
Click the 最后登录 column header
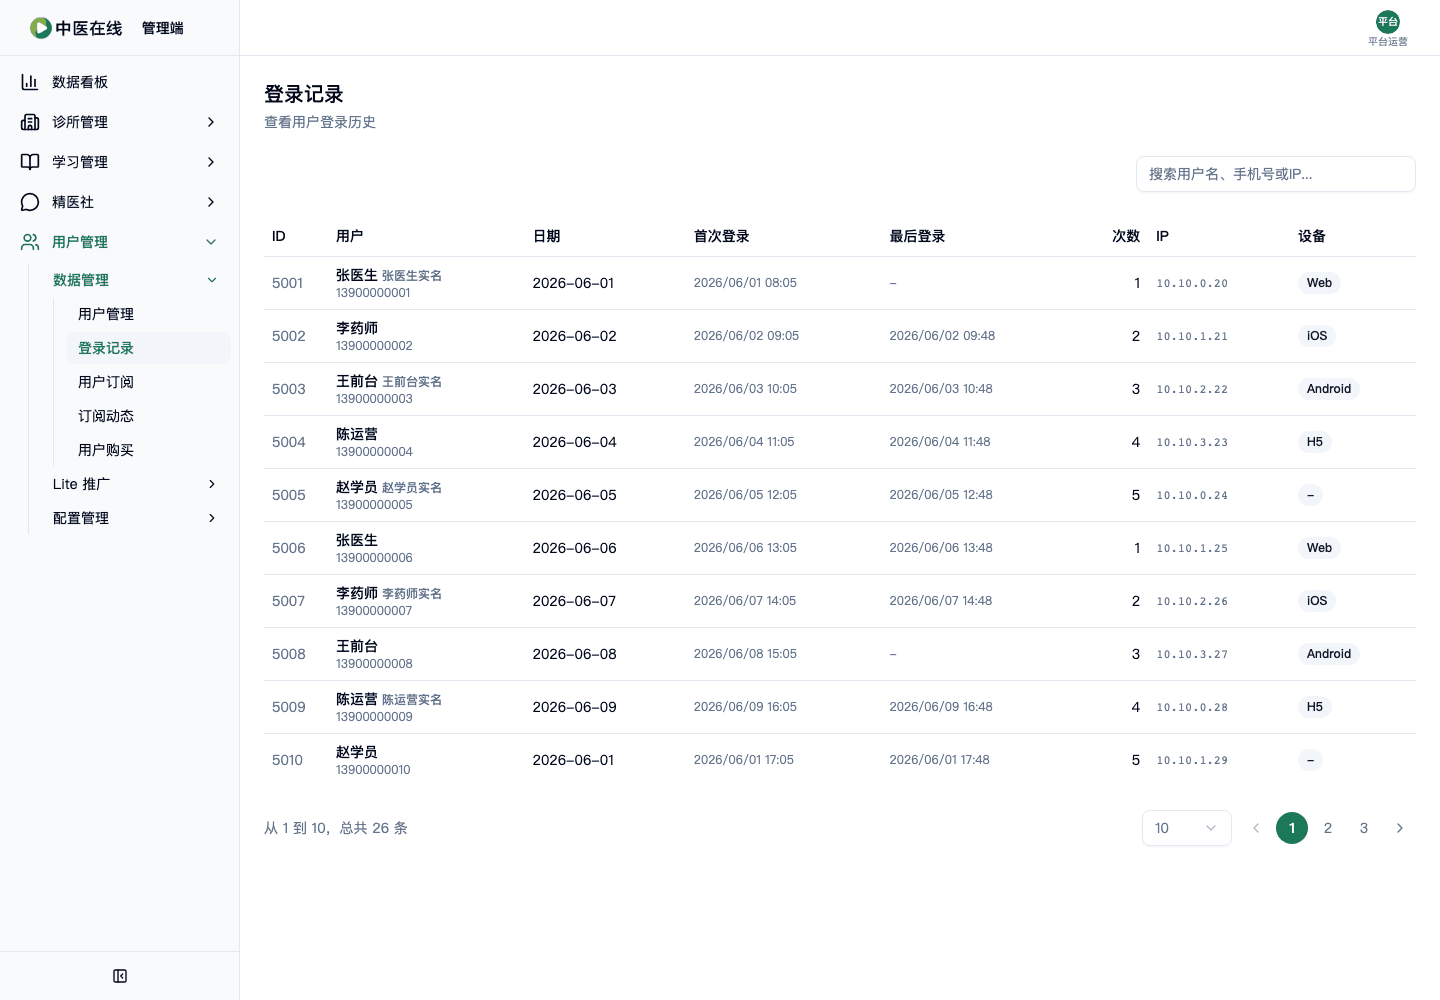click(918, 236)
